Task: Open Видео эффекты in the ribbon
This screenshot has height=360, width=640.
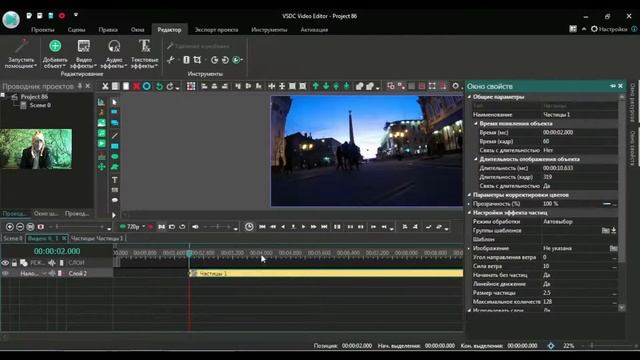Action: click(x=84, y=54)
